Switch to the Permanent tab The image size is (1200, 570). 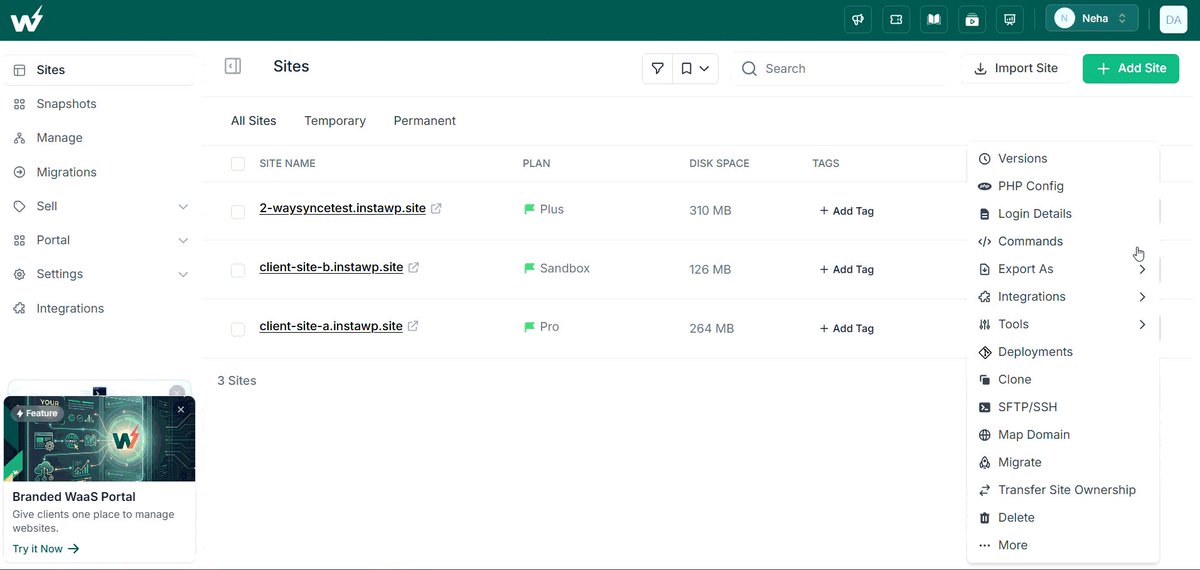425,121
